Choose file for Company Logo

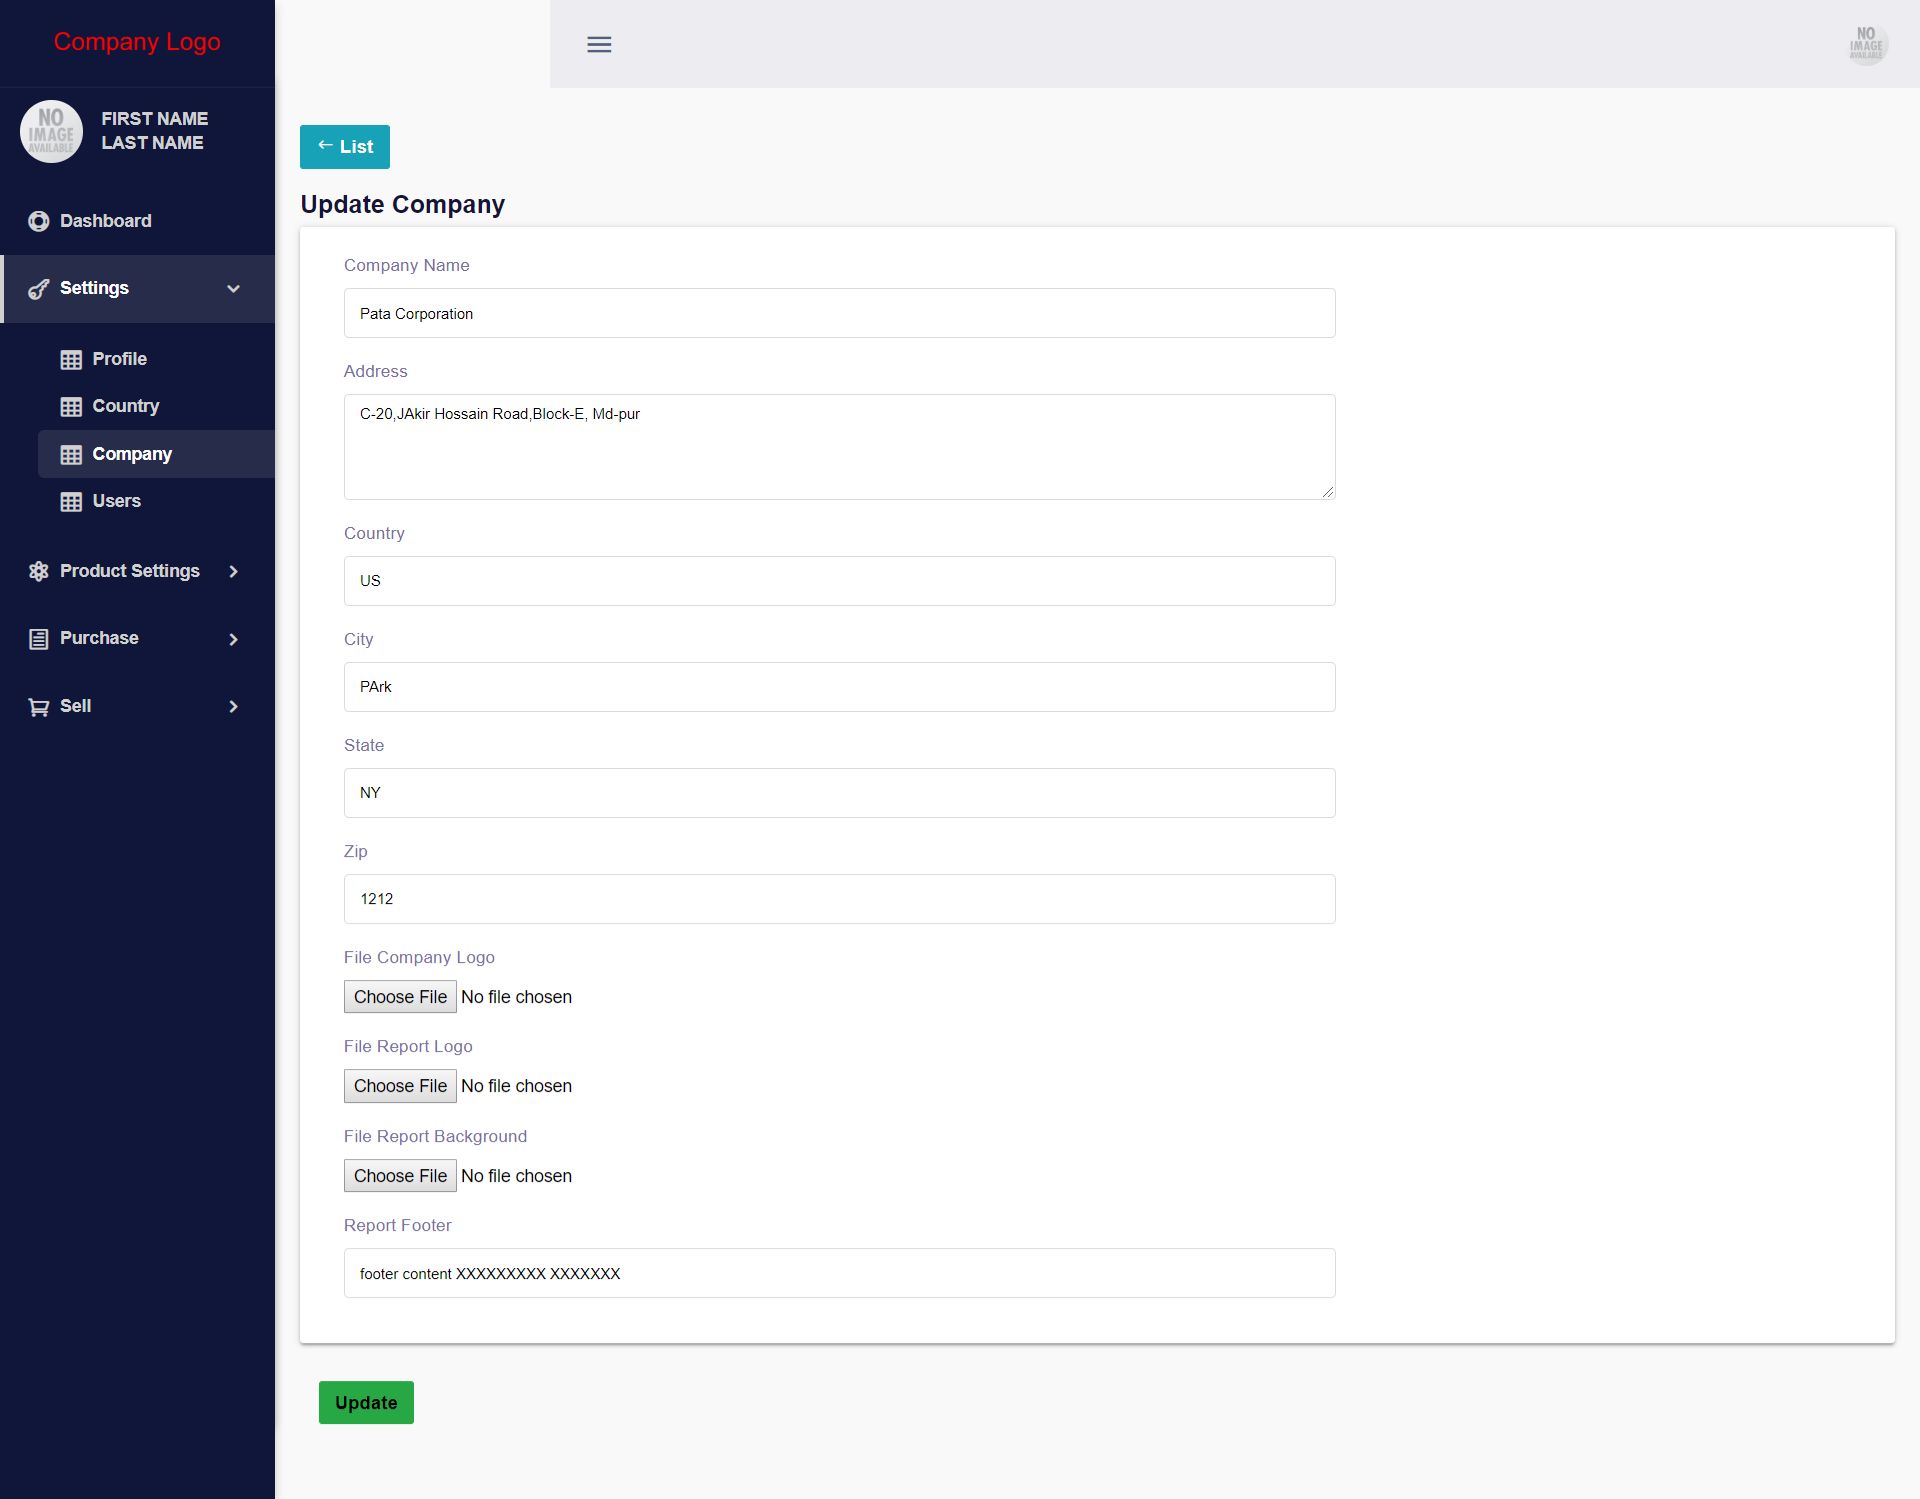pos(400,997)
